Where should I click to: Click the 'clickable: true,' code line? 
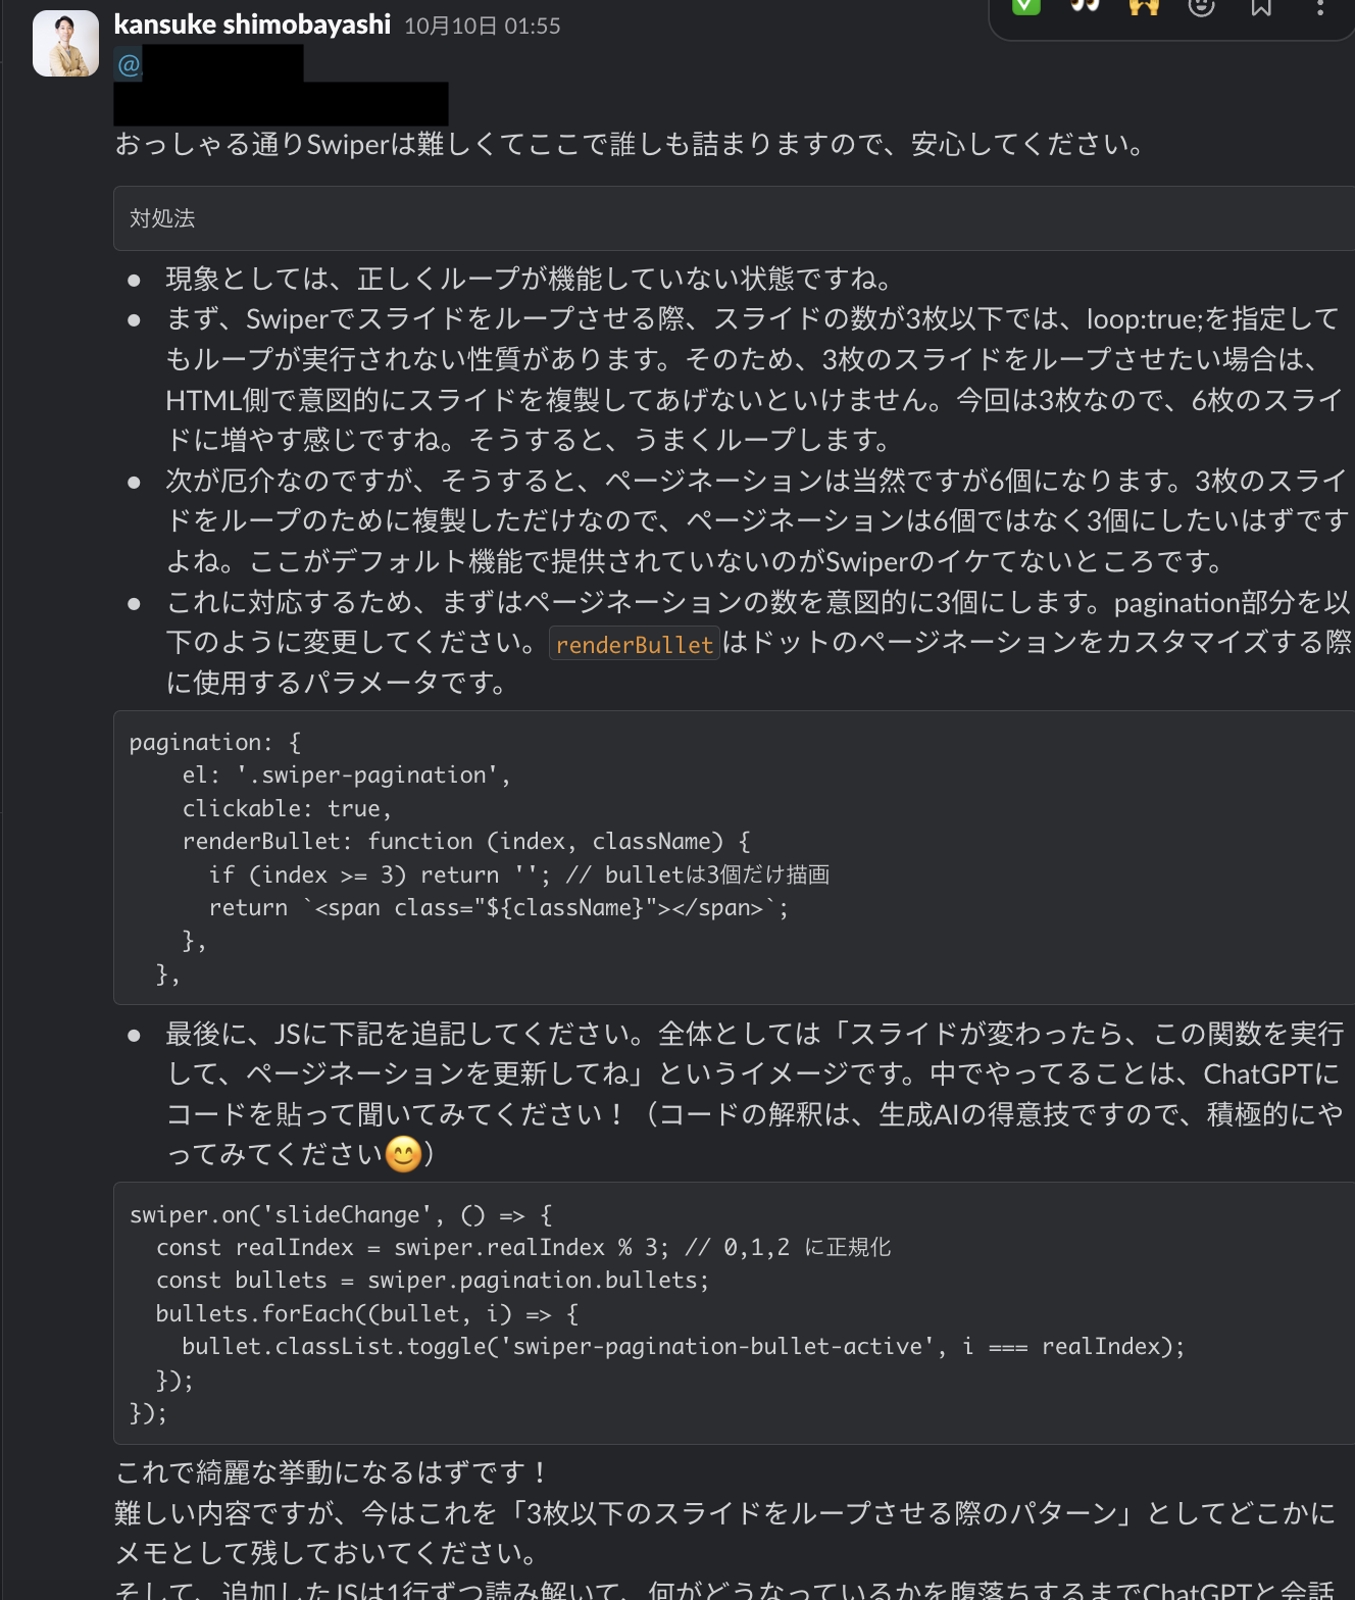coord(287,808)
